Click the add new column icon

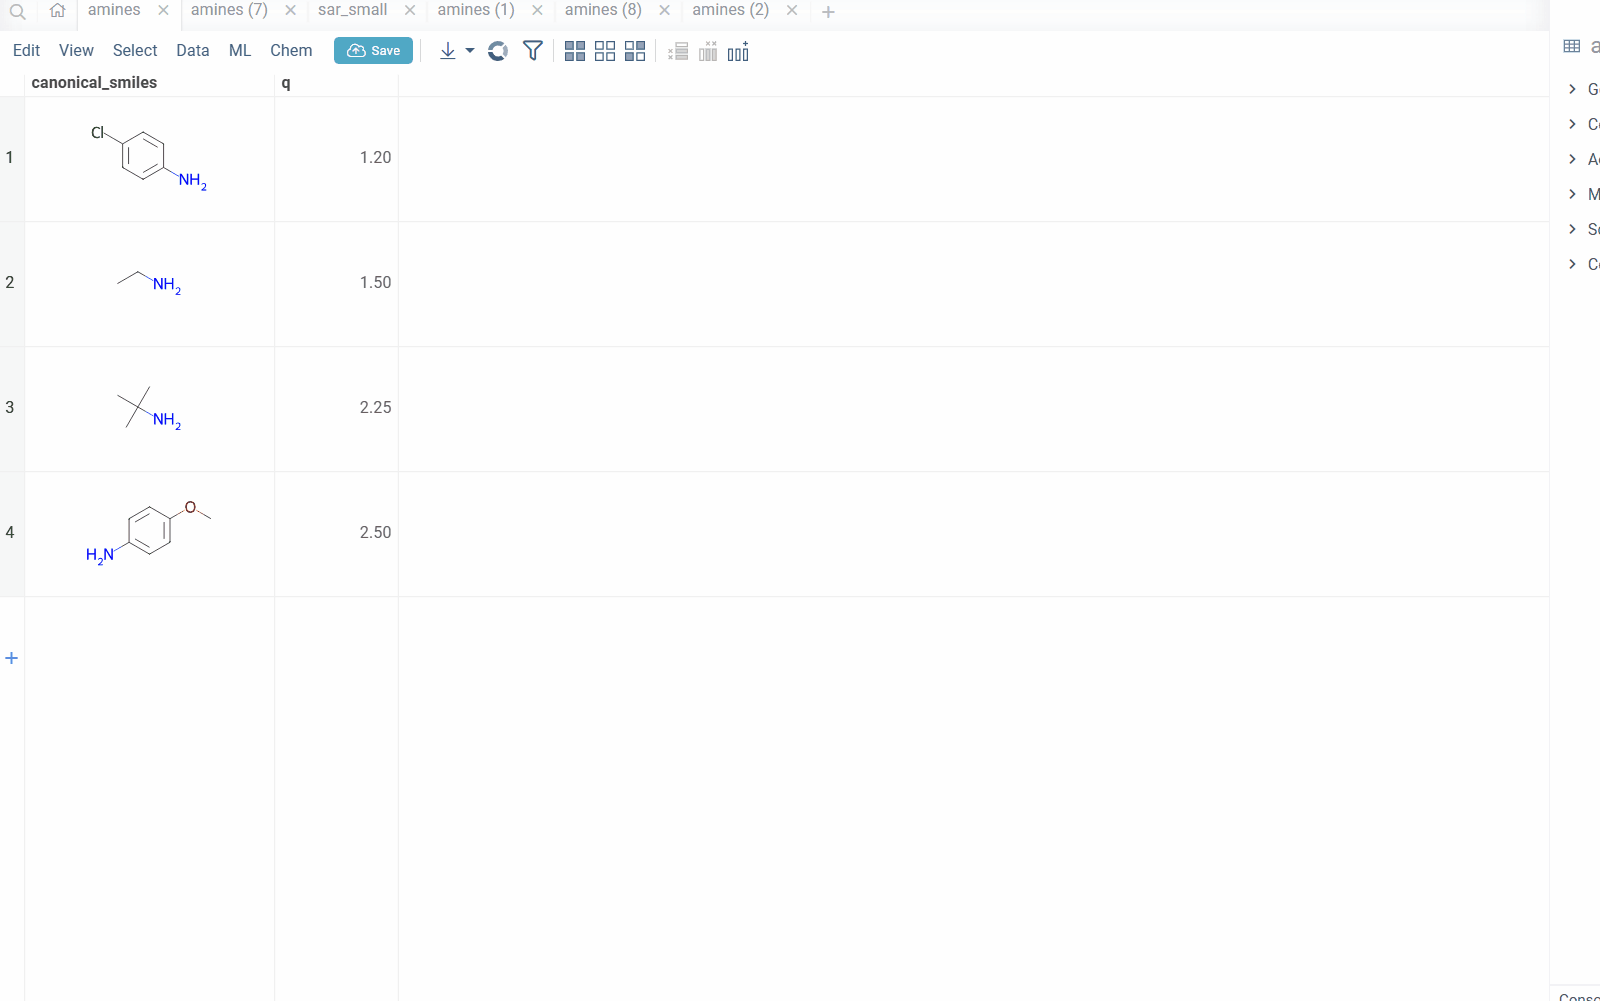click(x=738, y=52)
